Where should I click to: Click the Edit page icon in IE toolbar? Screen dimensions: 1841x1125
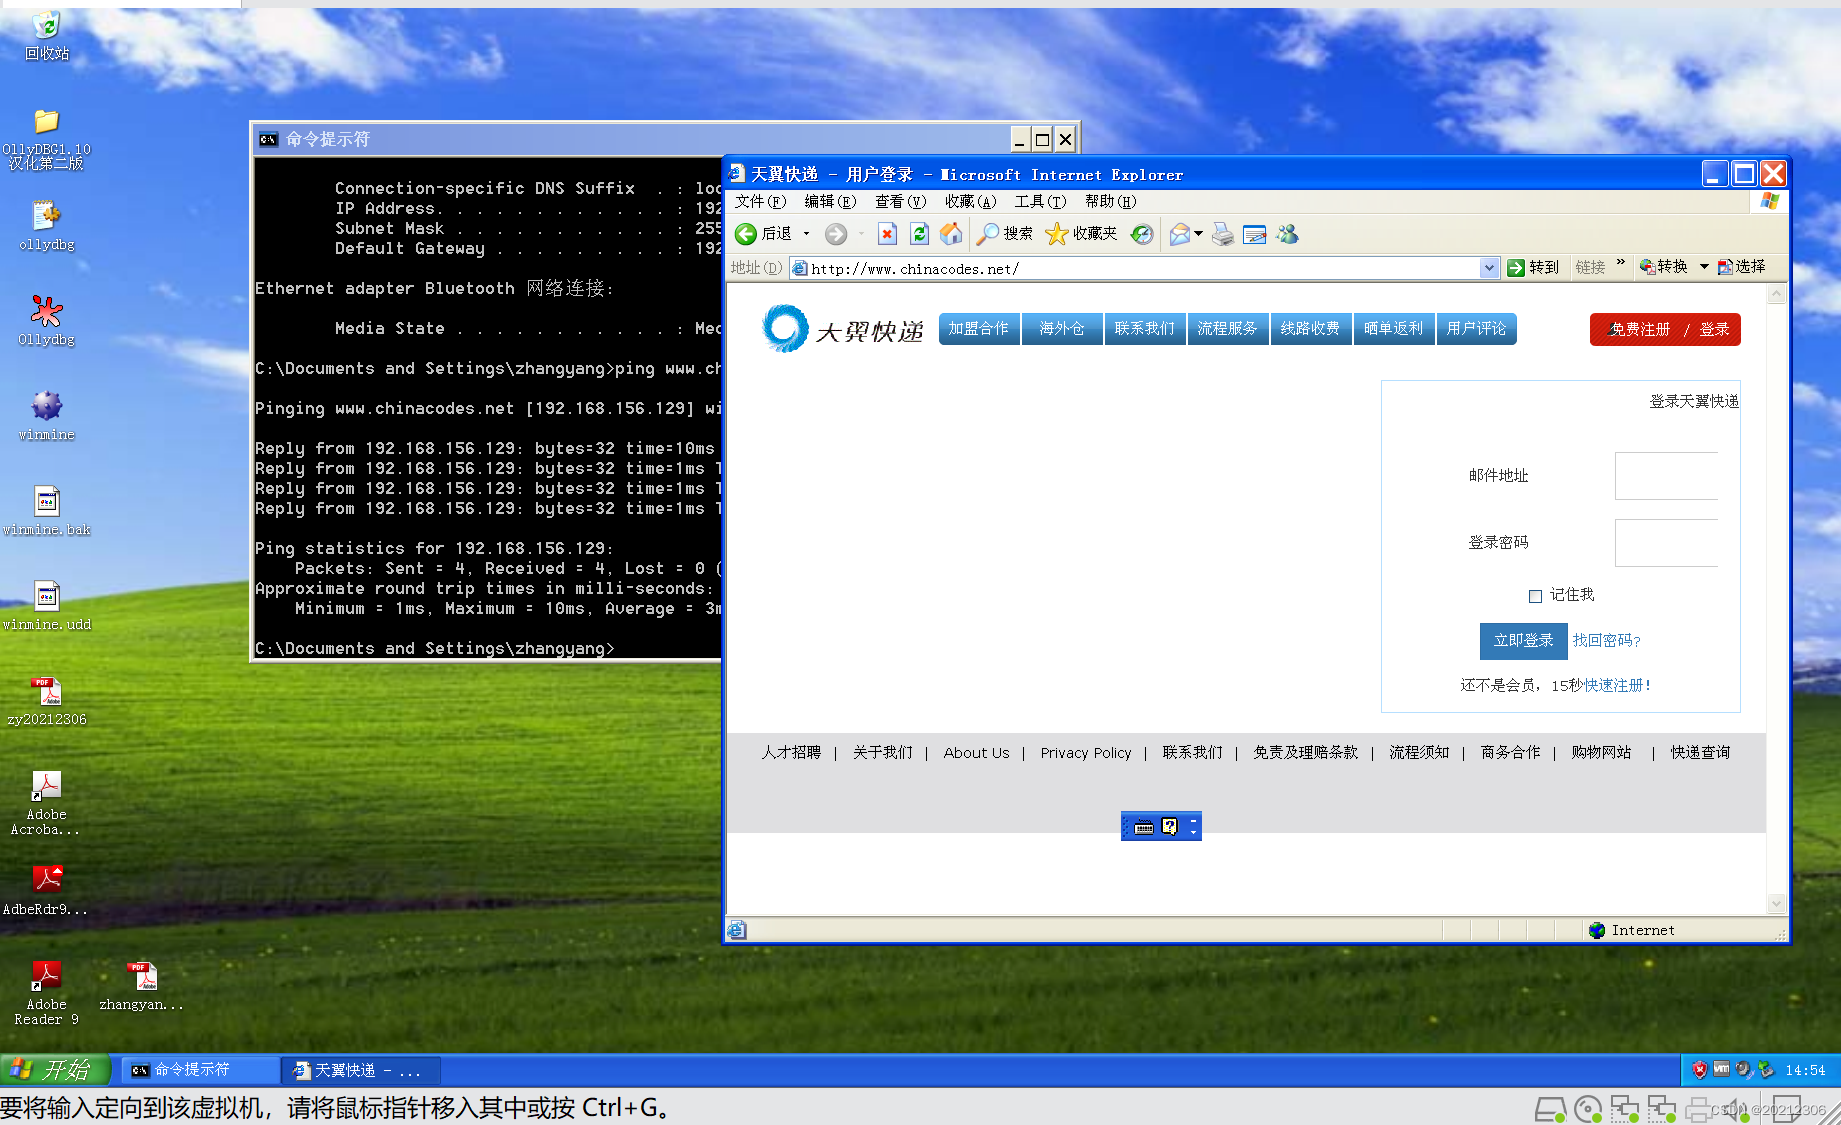1254,234
